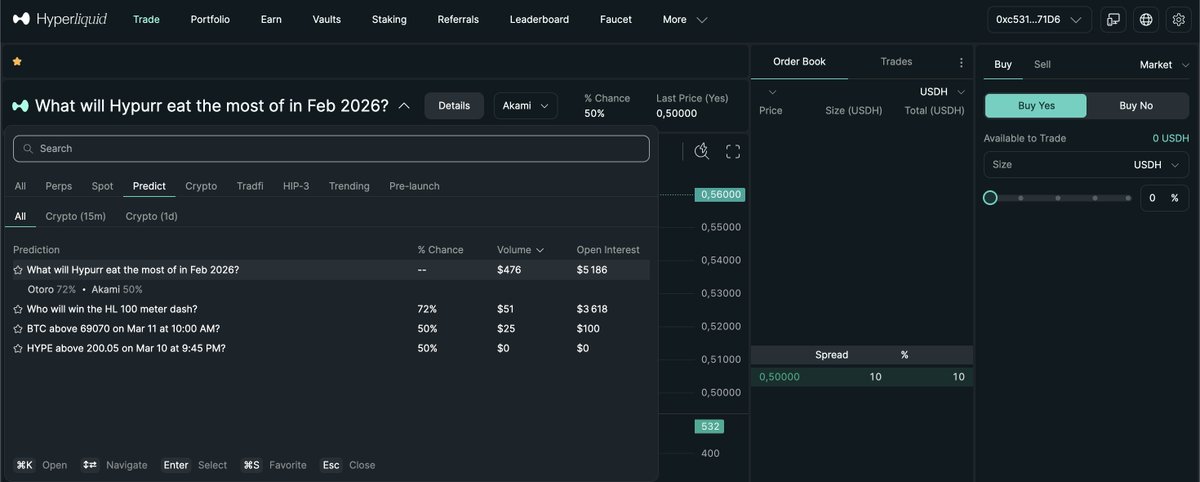1200x482 pixels.
Task: Open Referrals page
Action: click(x=458, y=19)
